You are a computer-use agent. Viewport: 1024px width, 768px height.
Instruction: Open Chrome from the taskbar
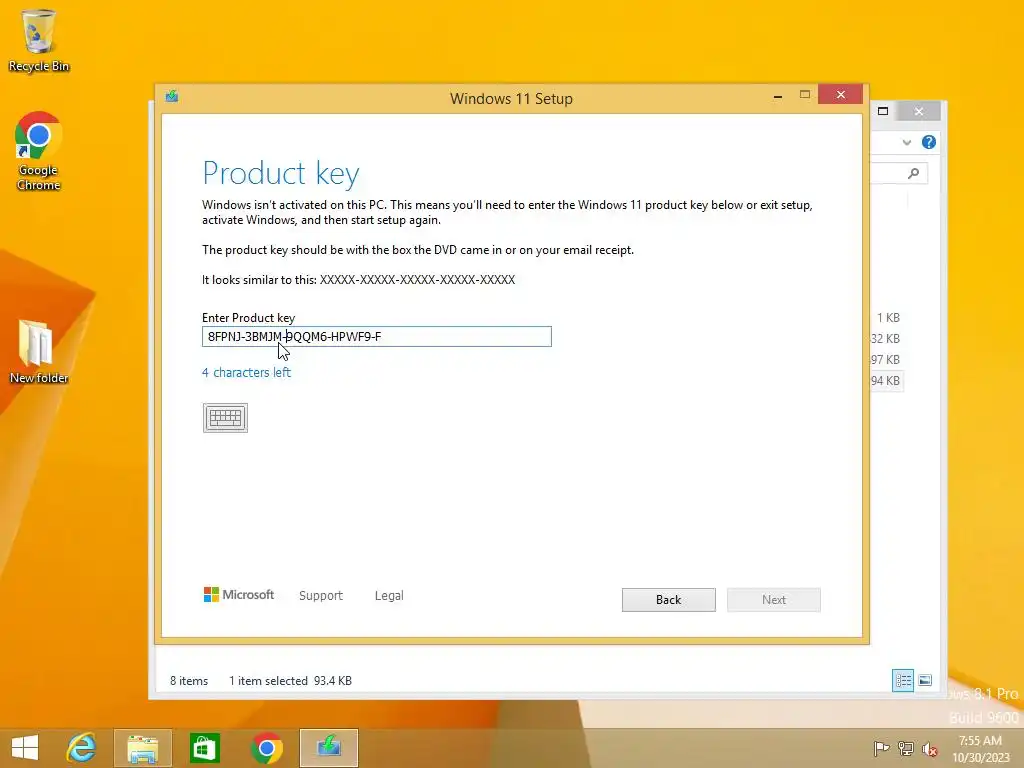click(x=266, y=748)
